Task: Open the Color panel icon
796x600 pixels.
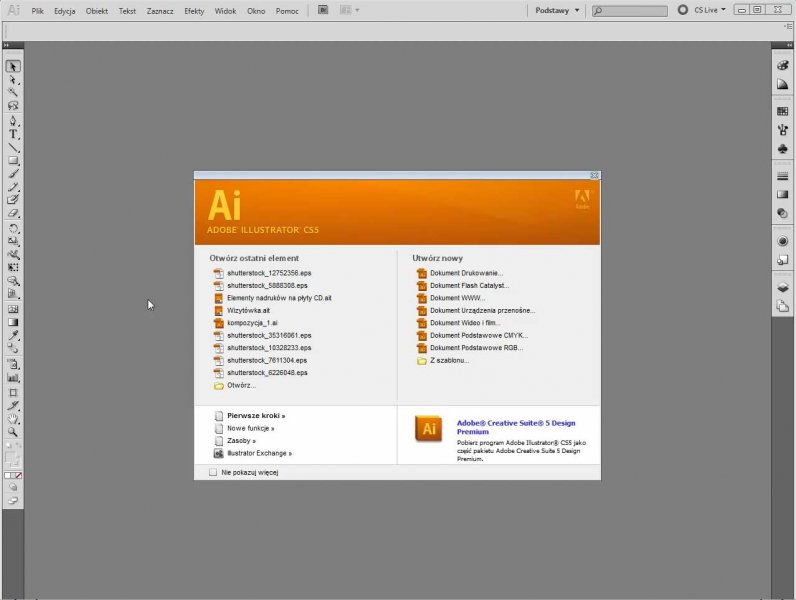Action: click(x=783, y=66)
